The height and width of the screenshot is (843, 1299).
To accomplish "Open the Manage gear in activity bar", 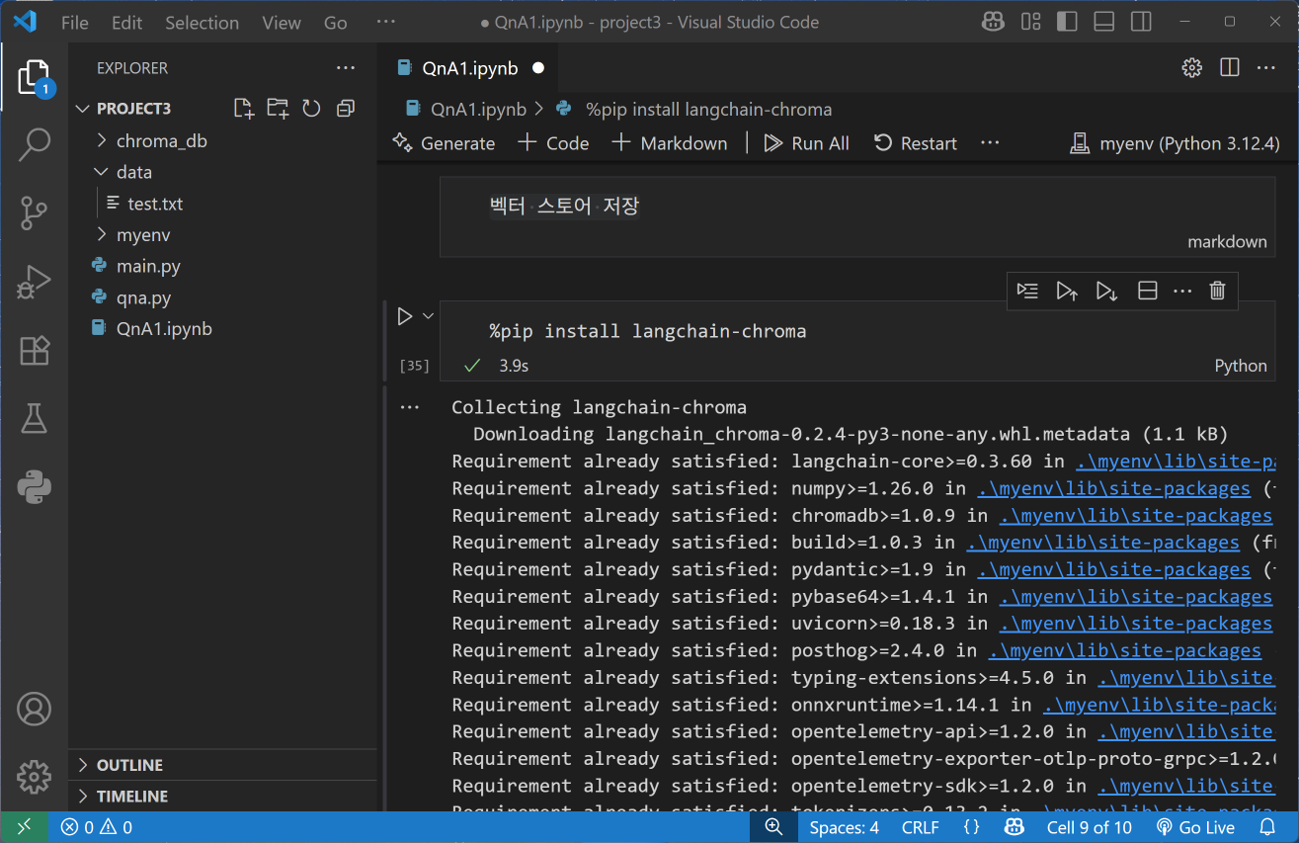I will (x=34, y=776).
